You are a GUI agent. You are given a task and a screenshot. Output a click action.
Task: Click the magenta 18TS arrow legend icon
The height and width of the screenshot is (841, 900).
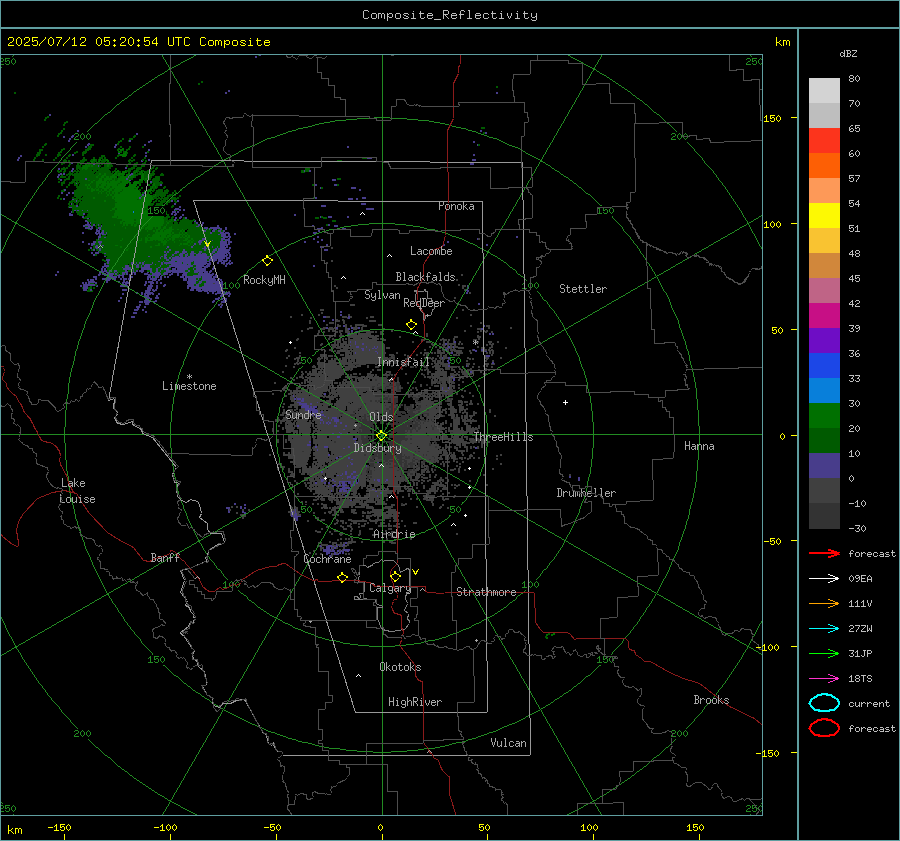[824, 679]
